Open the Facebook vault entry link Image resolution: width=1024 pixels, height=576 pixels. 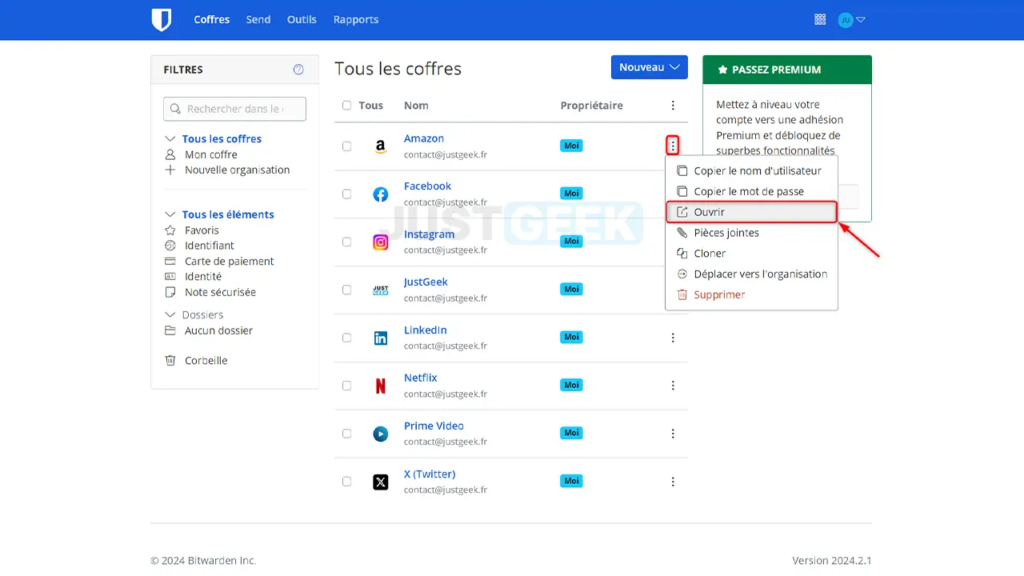(x=427, y=185)
